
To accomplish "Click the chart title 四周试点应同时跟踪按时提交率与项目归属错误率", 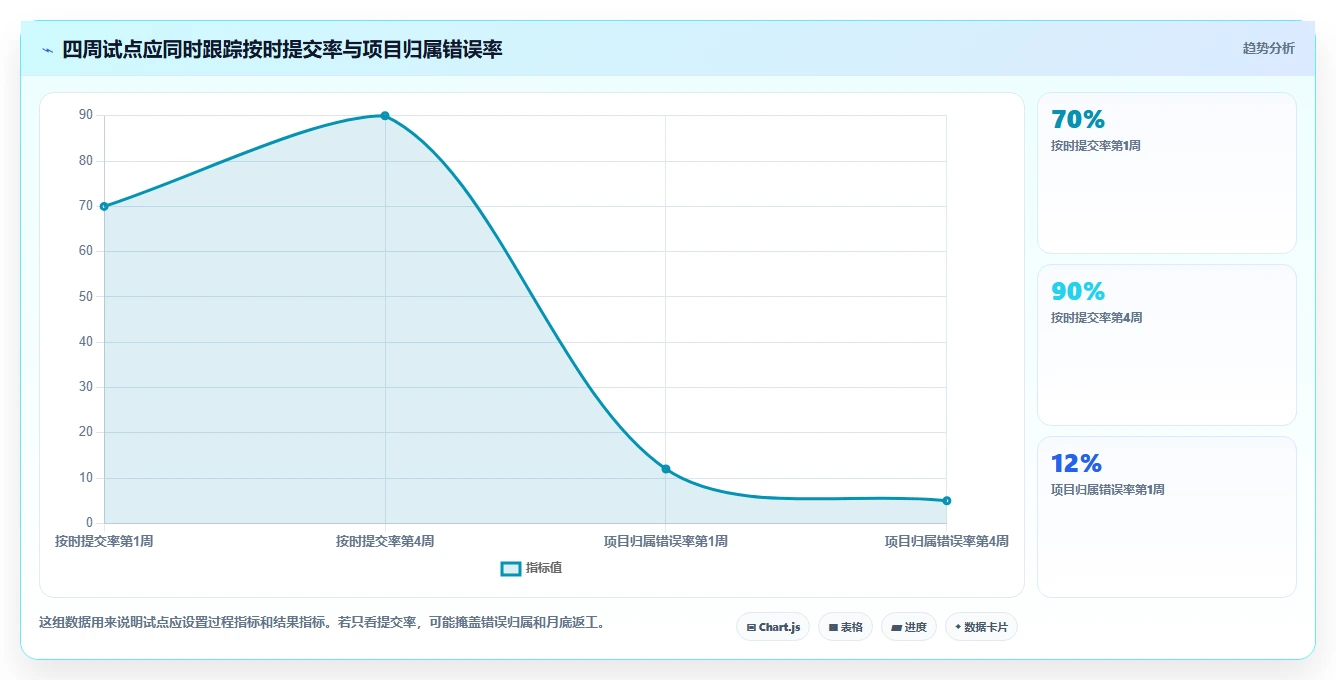I will (x=282, y=49).
